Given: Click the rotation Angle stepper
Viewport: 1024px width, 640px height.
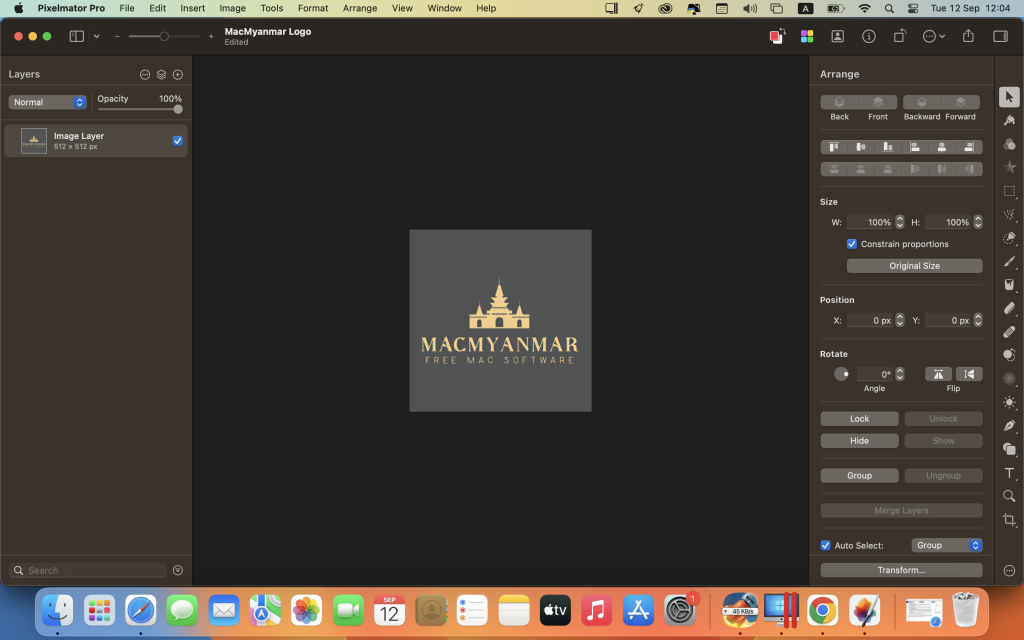Looking at the screenshot, I should pyautogui.click(x=900, y=374).
